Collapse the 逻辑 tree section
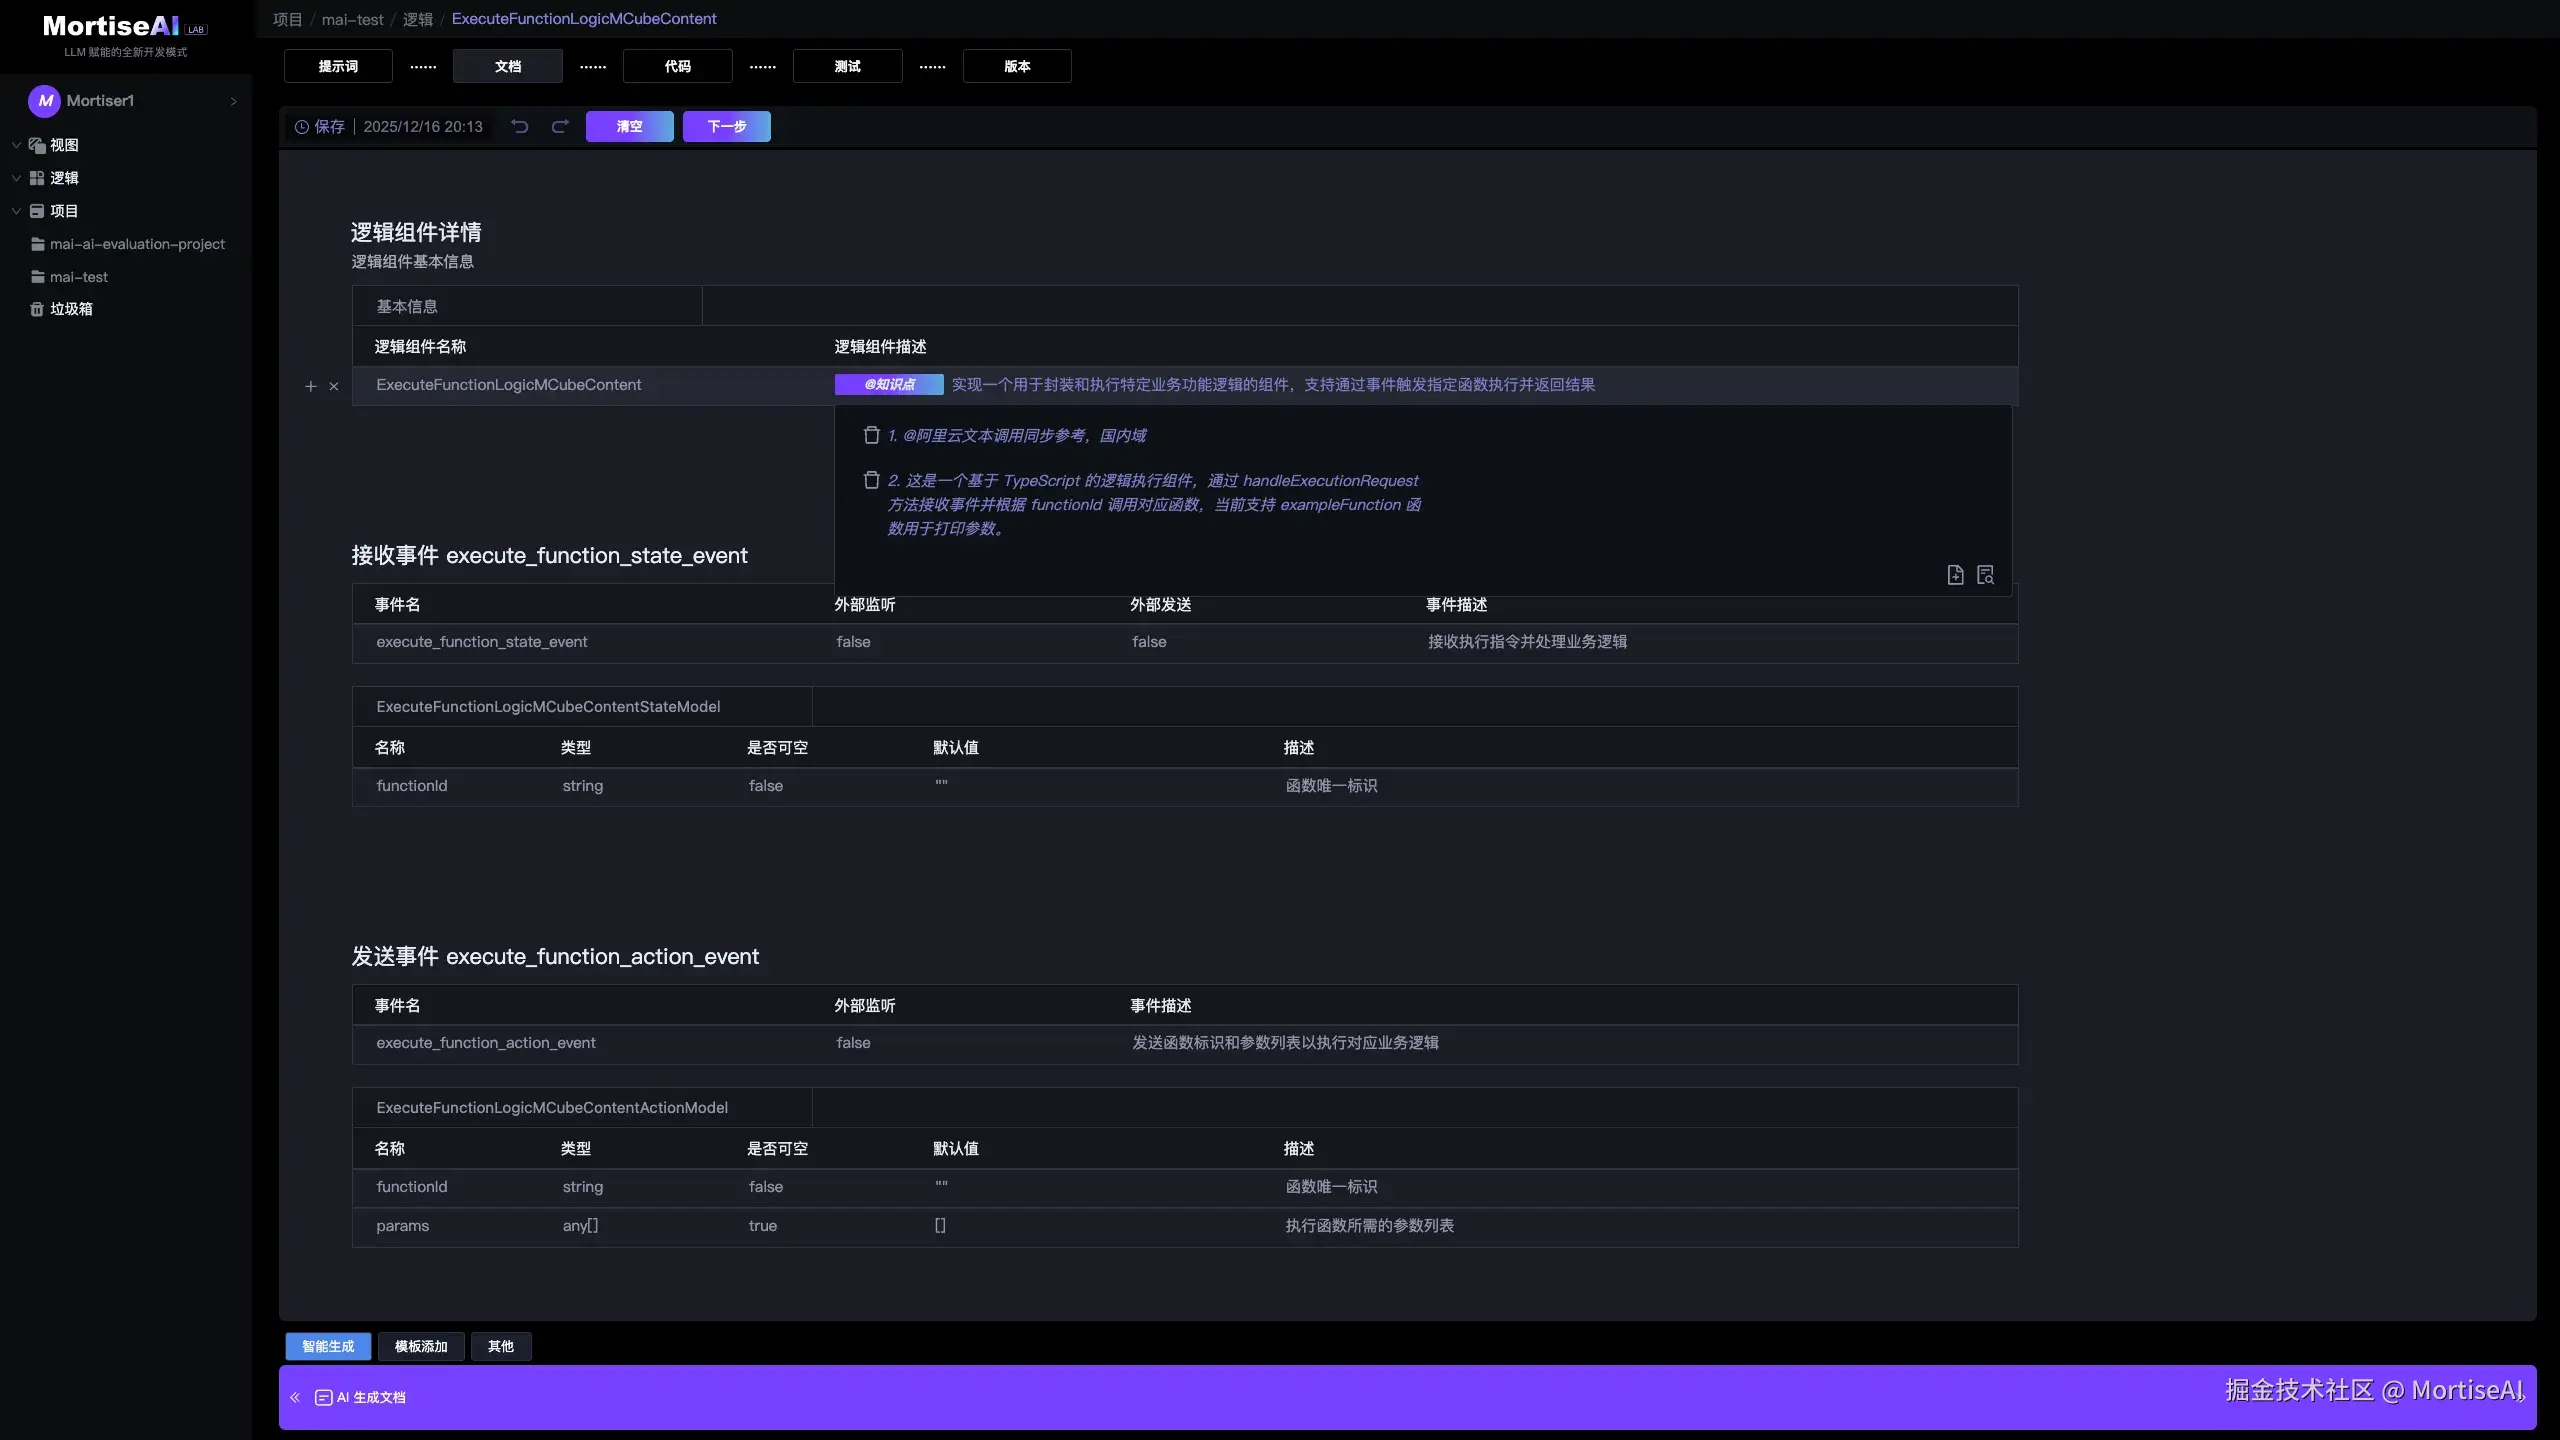2560x1440 pixels. [16, 178]
